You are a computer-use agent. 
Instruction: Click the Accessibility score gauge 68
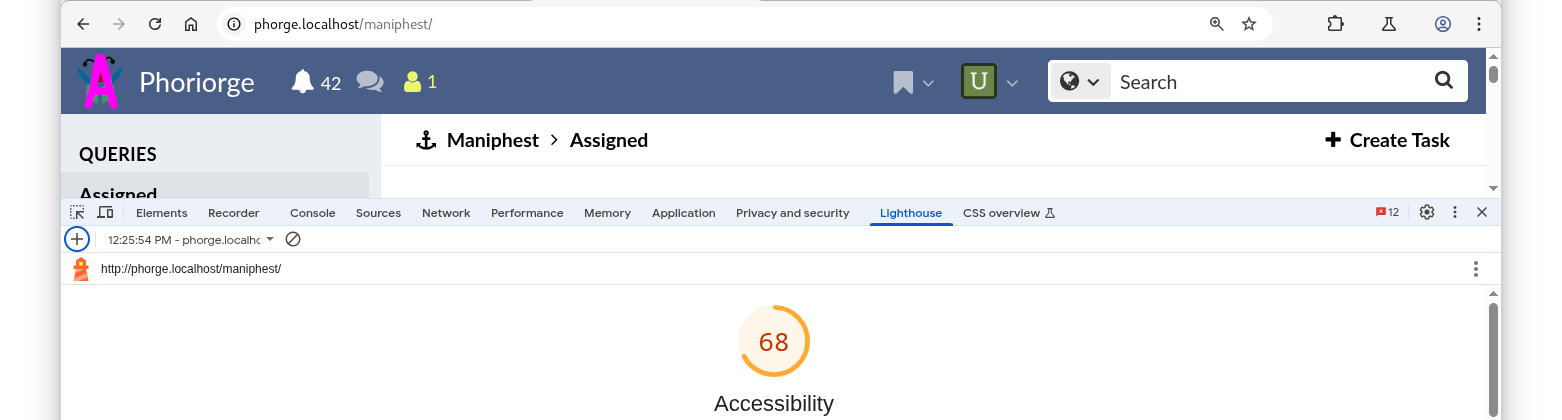(x=774, y=341)
